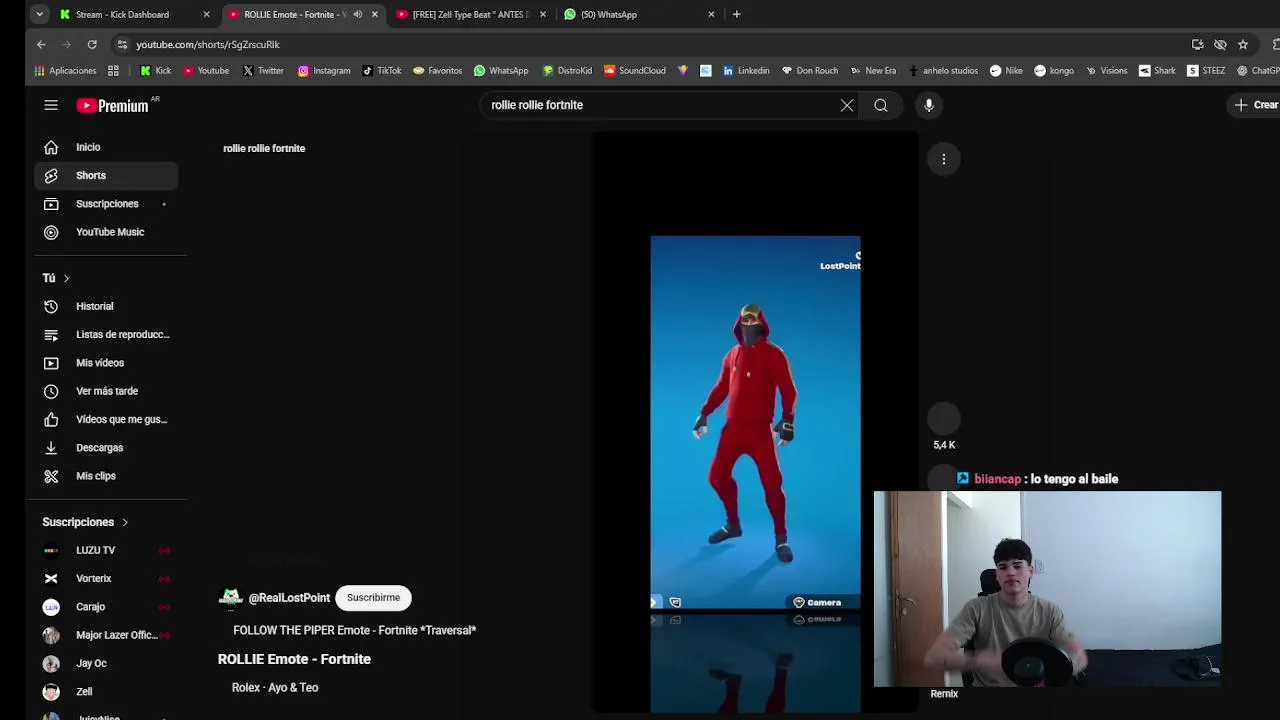Open the YouTube hamburger guide menu
1280x720 pixels.
(x=51, y=105)
